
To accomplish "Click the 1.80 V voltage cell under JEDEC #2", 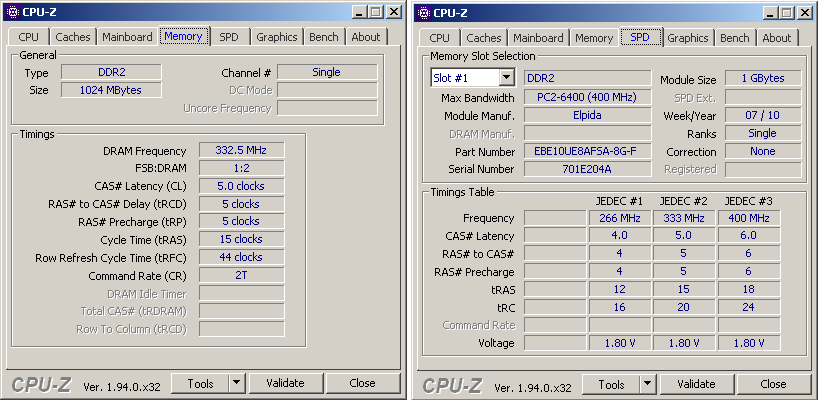I will click(684, 343).
